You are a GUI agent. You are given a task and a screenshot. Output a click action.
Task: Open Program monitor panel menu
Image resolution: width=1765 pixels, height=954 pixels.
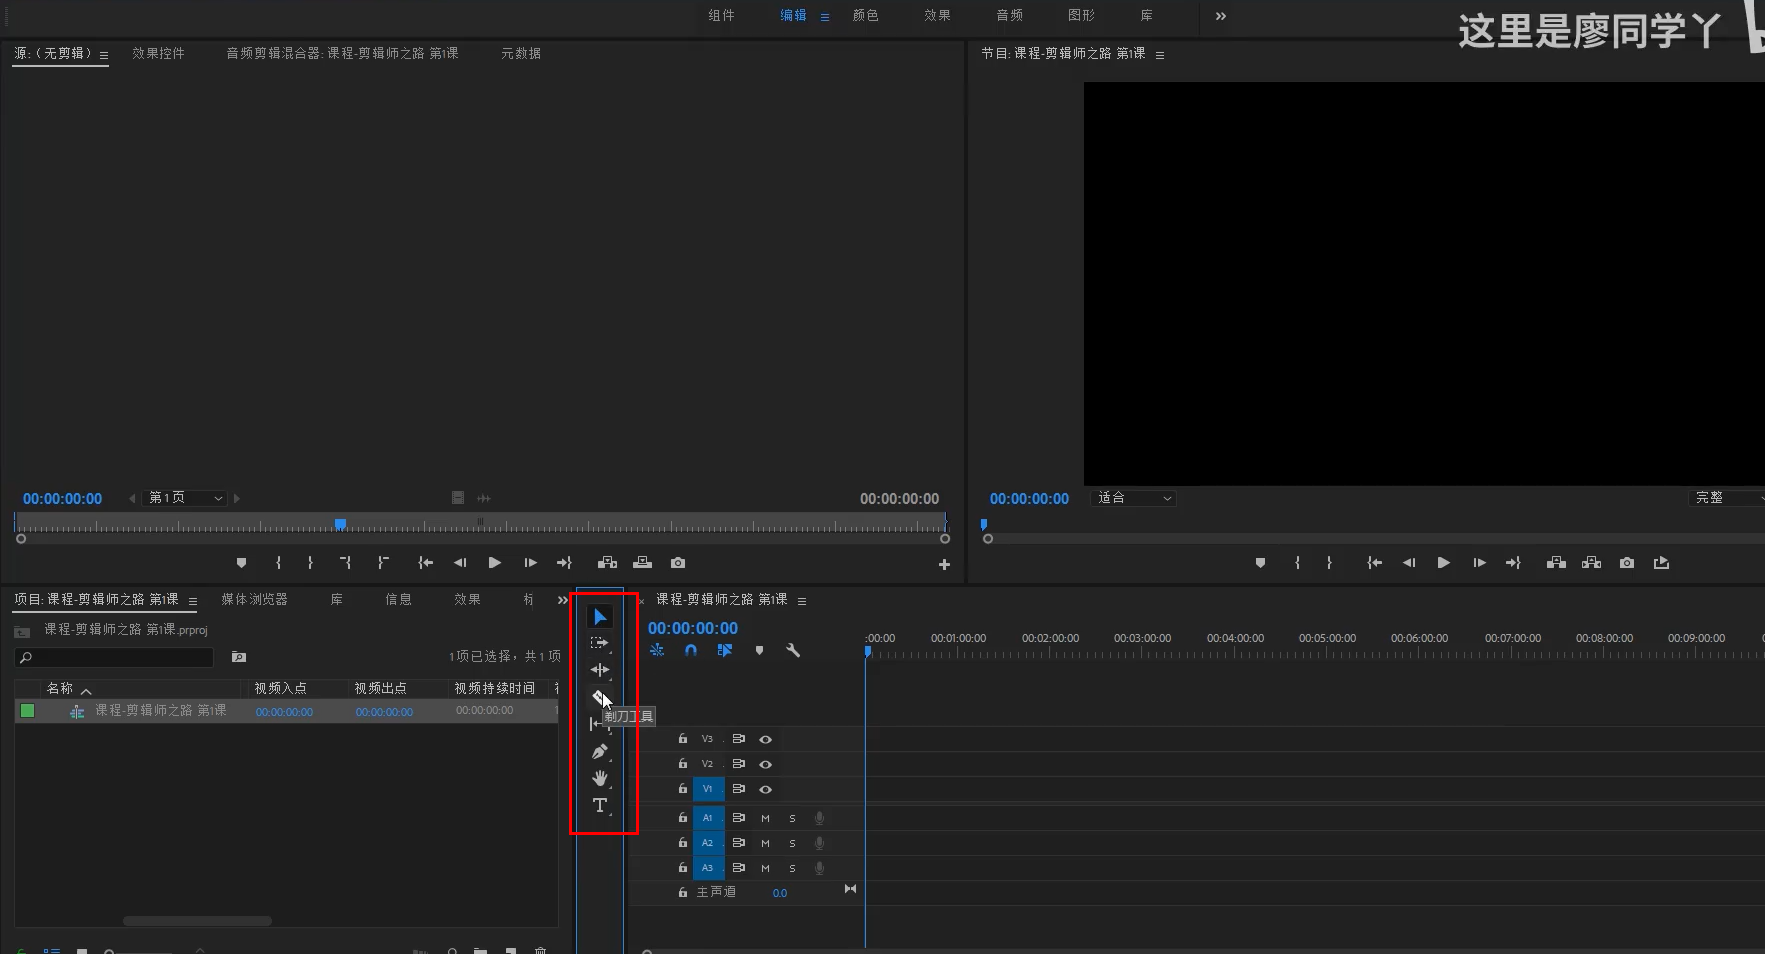(1160, 55)
